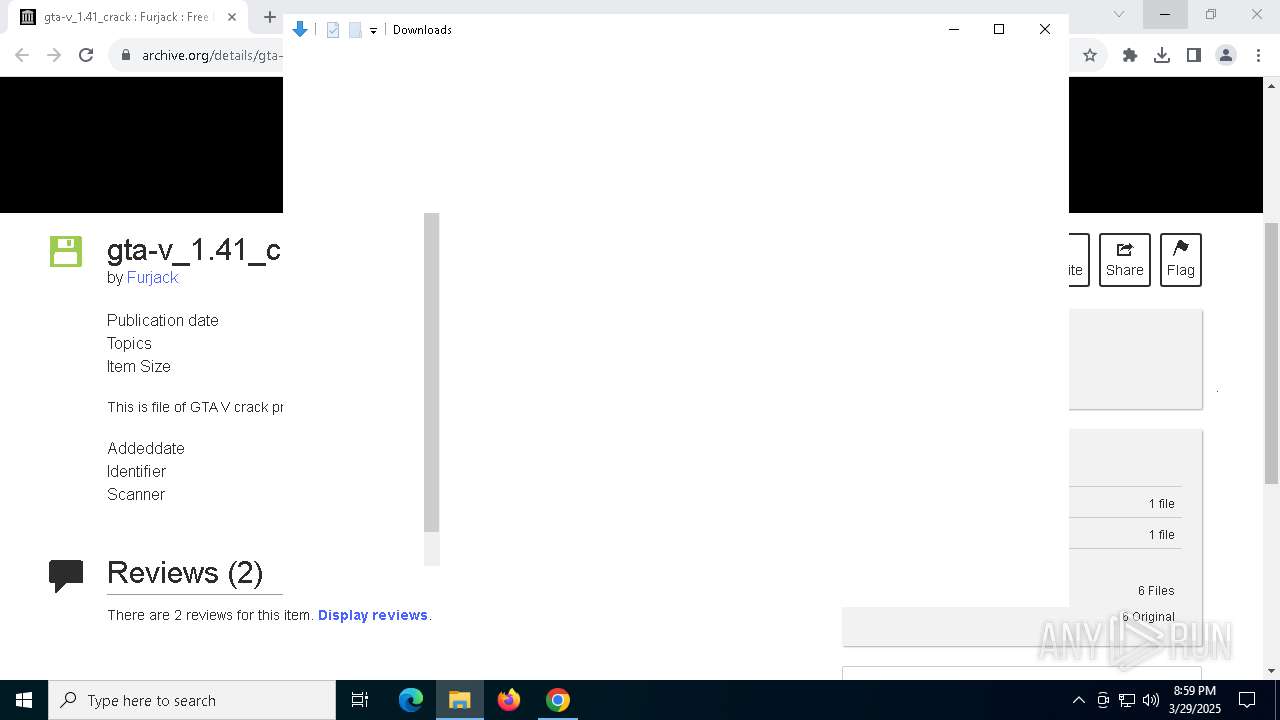Bookmark this page with the star icon
The width and height of the screenshot is (1280, 720).
(x=1090, y=55)
